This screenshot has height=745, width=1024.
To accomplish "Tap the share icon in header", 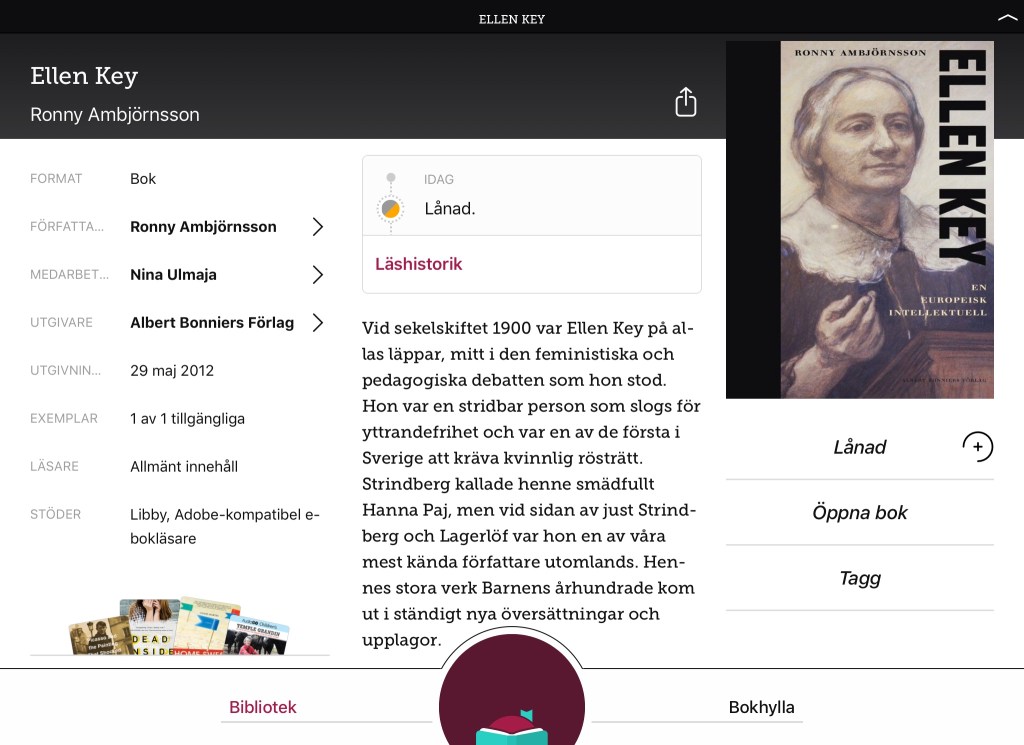I will (x=686, y=102).
